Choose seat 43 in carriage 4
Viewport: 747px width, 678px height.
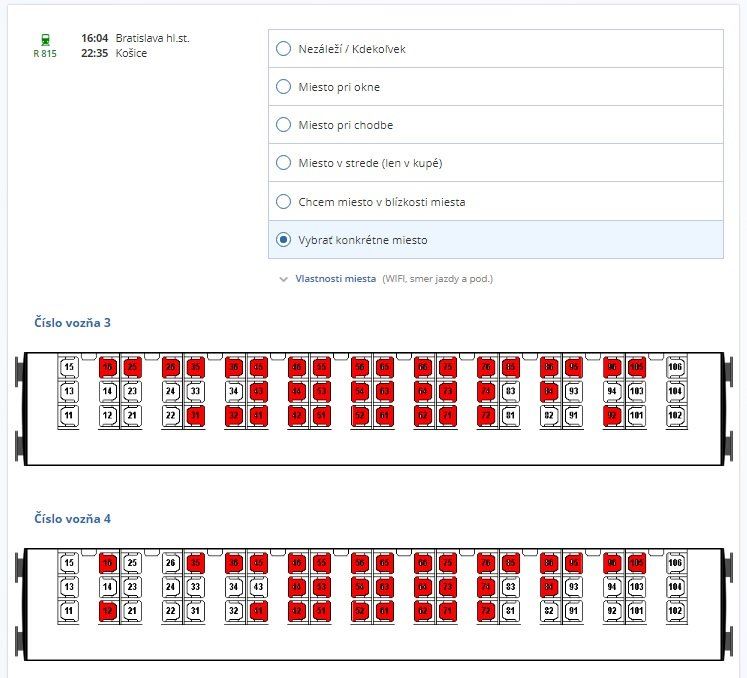click(258, 587)
